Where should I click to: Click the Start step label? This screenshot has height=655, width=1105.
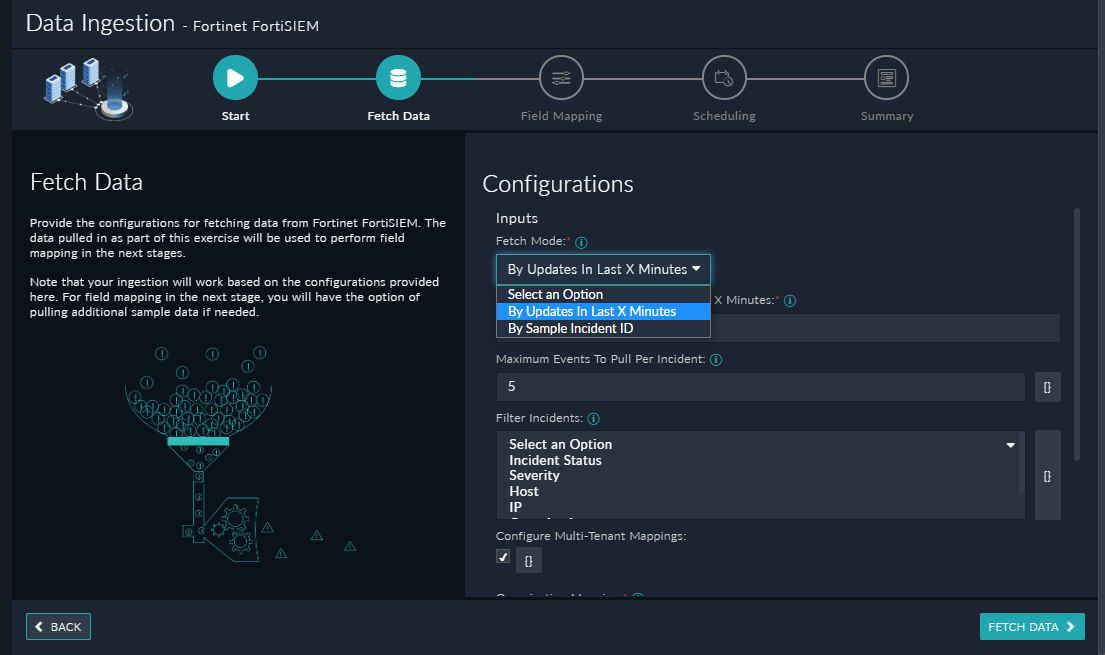point(235,116)
